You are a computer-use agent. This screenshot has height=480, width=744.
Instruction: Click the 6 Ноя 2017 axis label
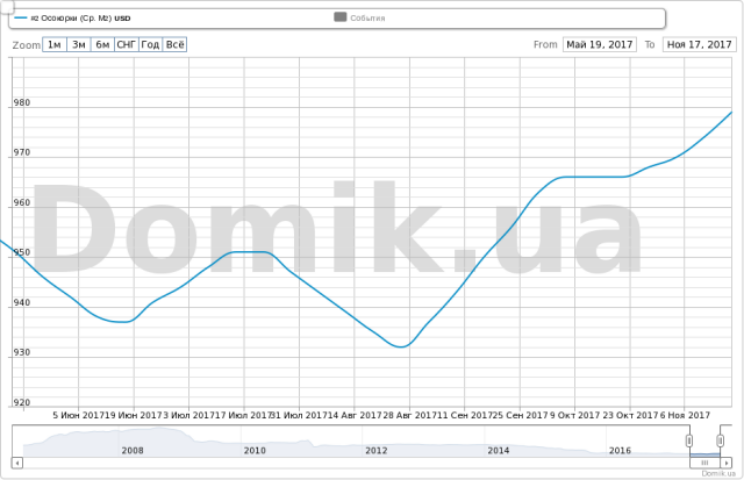(685, 415)
